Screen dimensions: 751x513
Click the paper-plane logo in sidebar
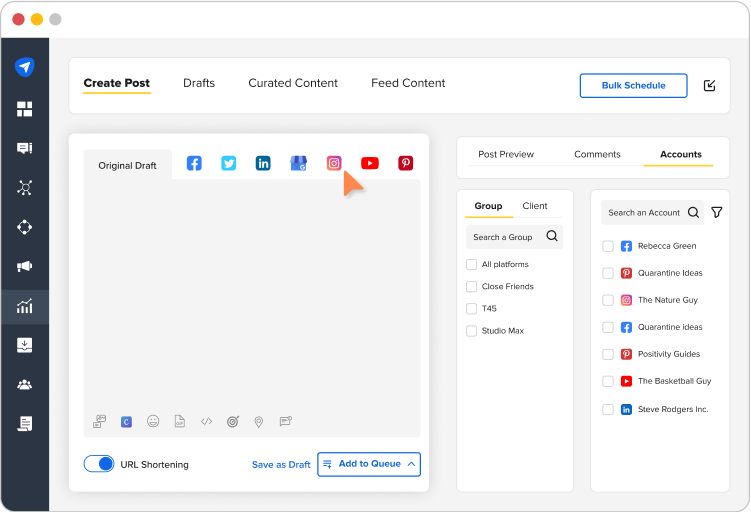[x=24, y=67]
